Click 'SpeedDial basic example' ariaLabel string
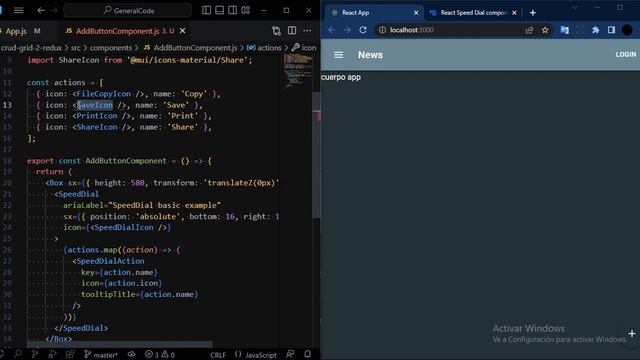 [x=164, y=205]
